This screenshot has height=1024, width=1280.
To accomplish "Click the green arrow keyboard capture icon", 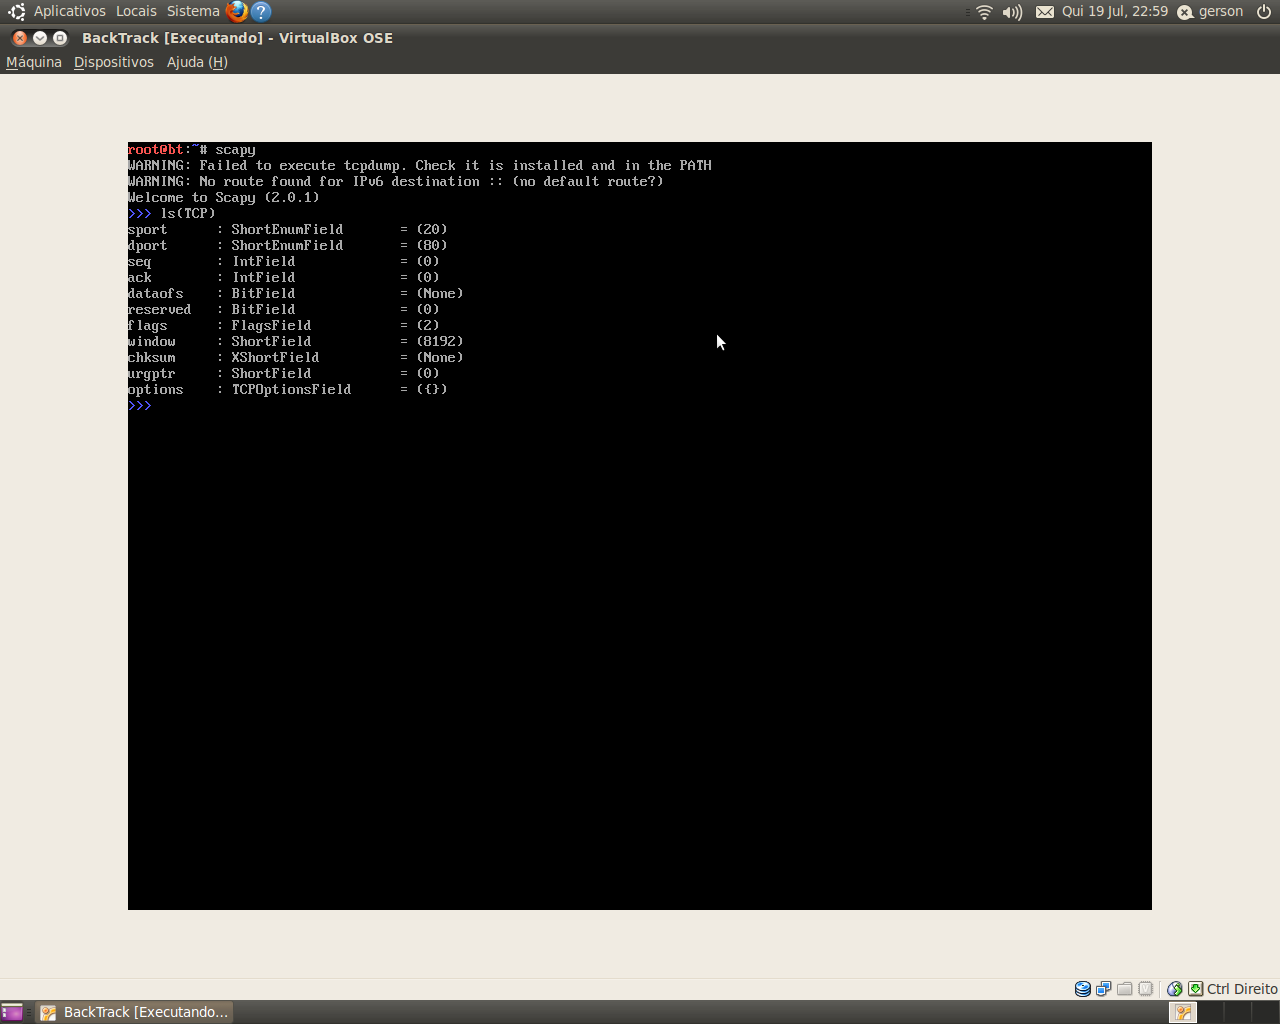I will pyautogui.click(x=1195, y=989).
